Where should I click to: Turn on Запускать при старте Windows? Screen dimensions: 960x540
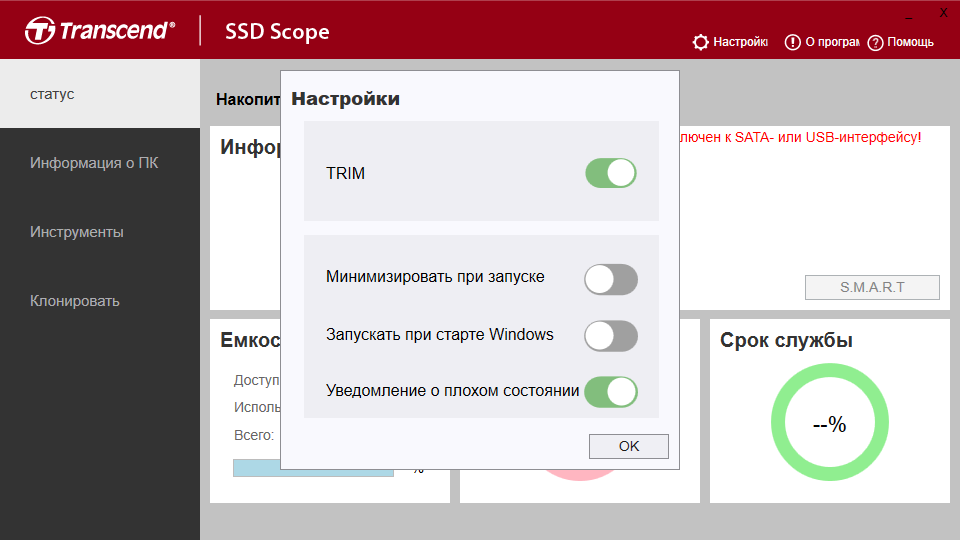click(x=611, y=336)
